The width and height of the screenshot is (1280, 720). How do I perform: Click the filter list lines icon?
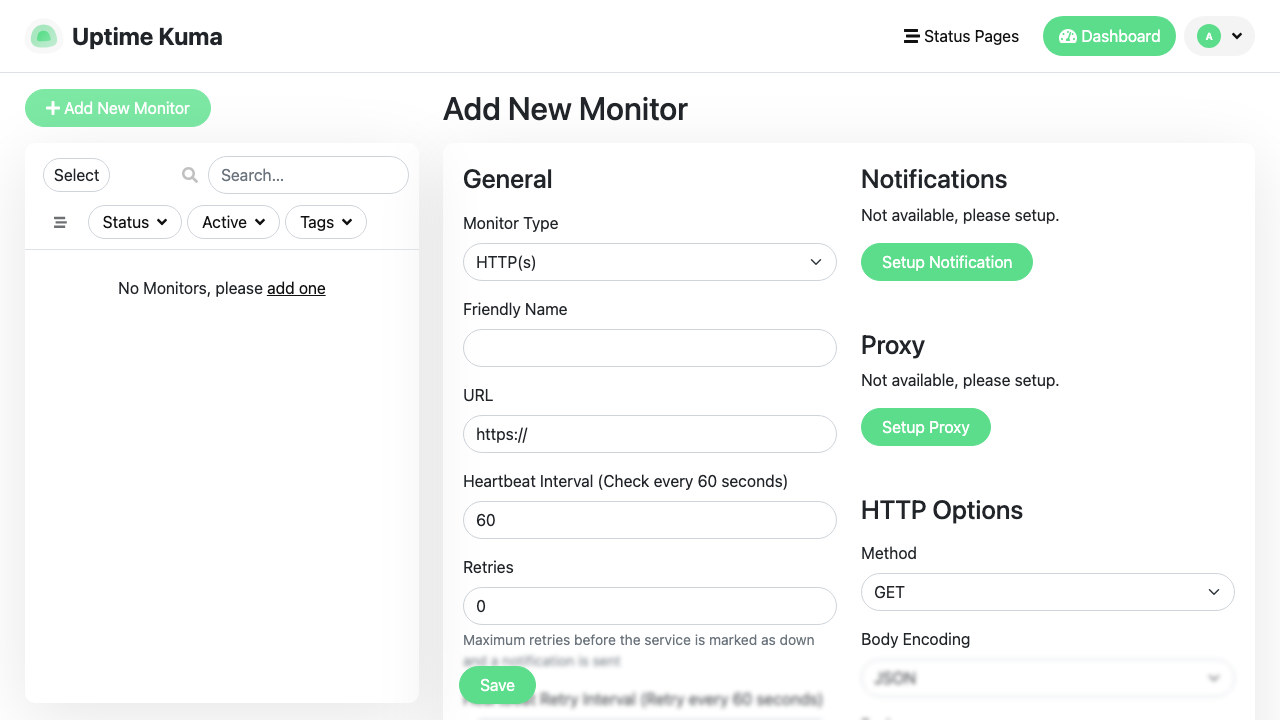point(60,222)
